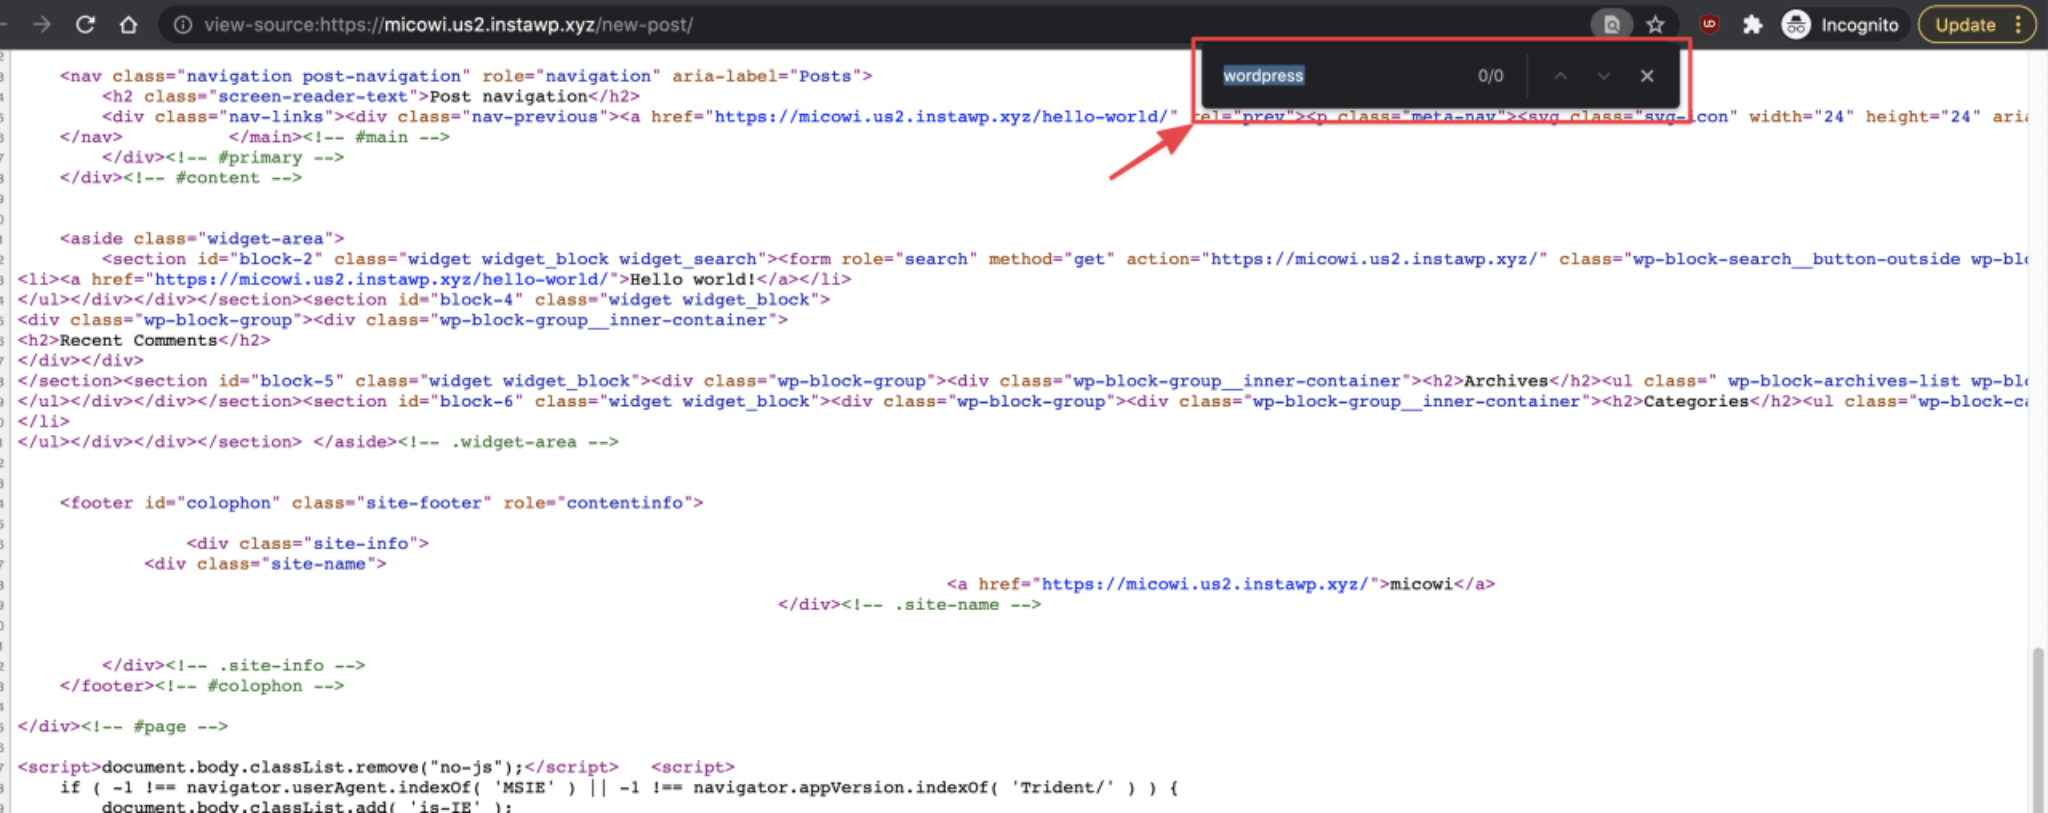This screenshot has width=2048, height=813.
Task: Open the Hello world! list item href link
Action: click(380, 280)
